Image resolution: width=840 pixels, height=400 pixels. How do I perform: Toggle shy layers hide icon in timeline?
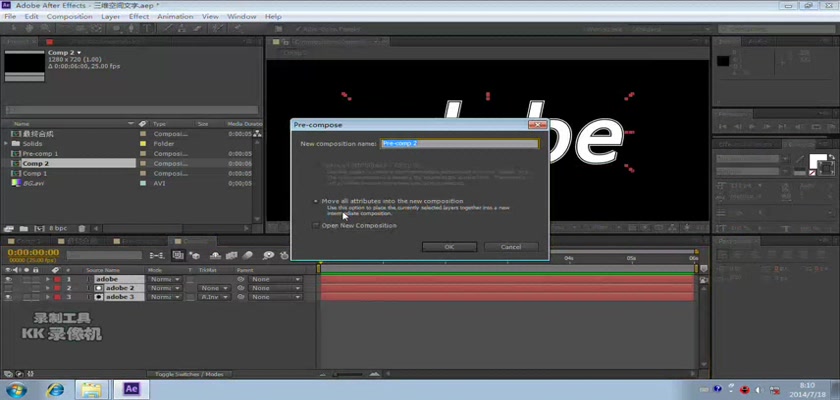pos(215,256)
